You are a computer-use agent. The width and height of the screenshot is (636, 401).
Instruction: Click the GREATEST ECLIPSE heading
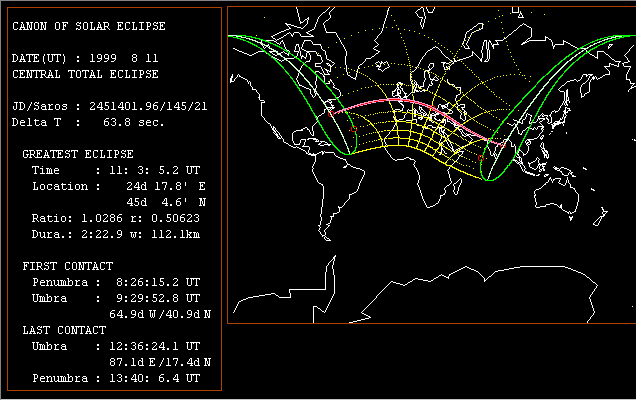pos(78,154)
